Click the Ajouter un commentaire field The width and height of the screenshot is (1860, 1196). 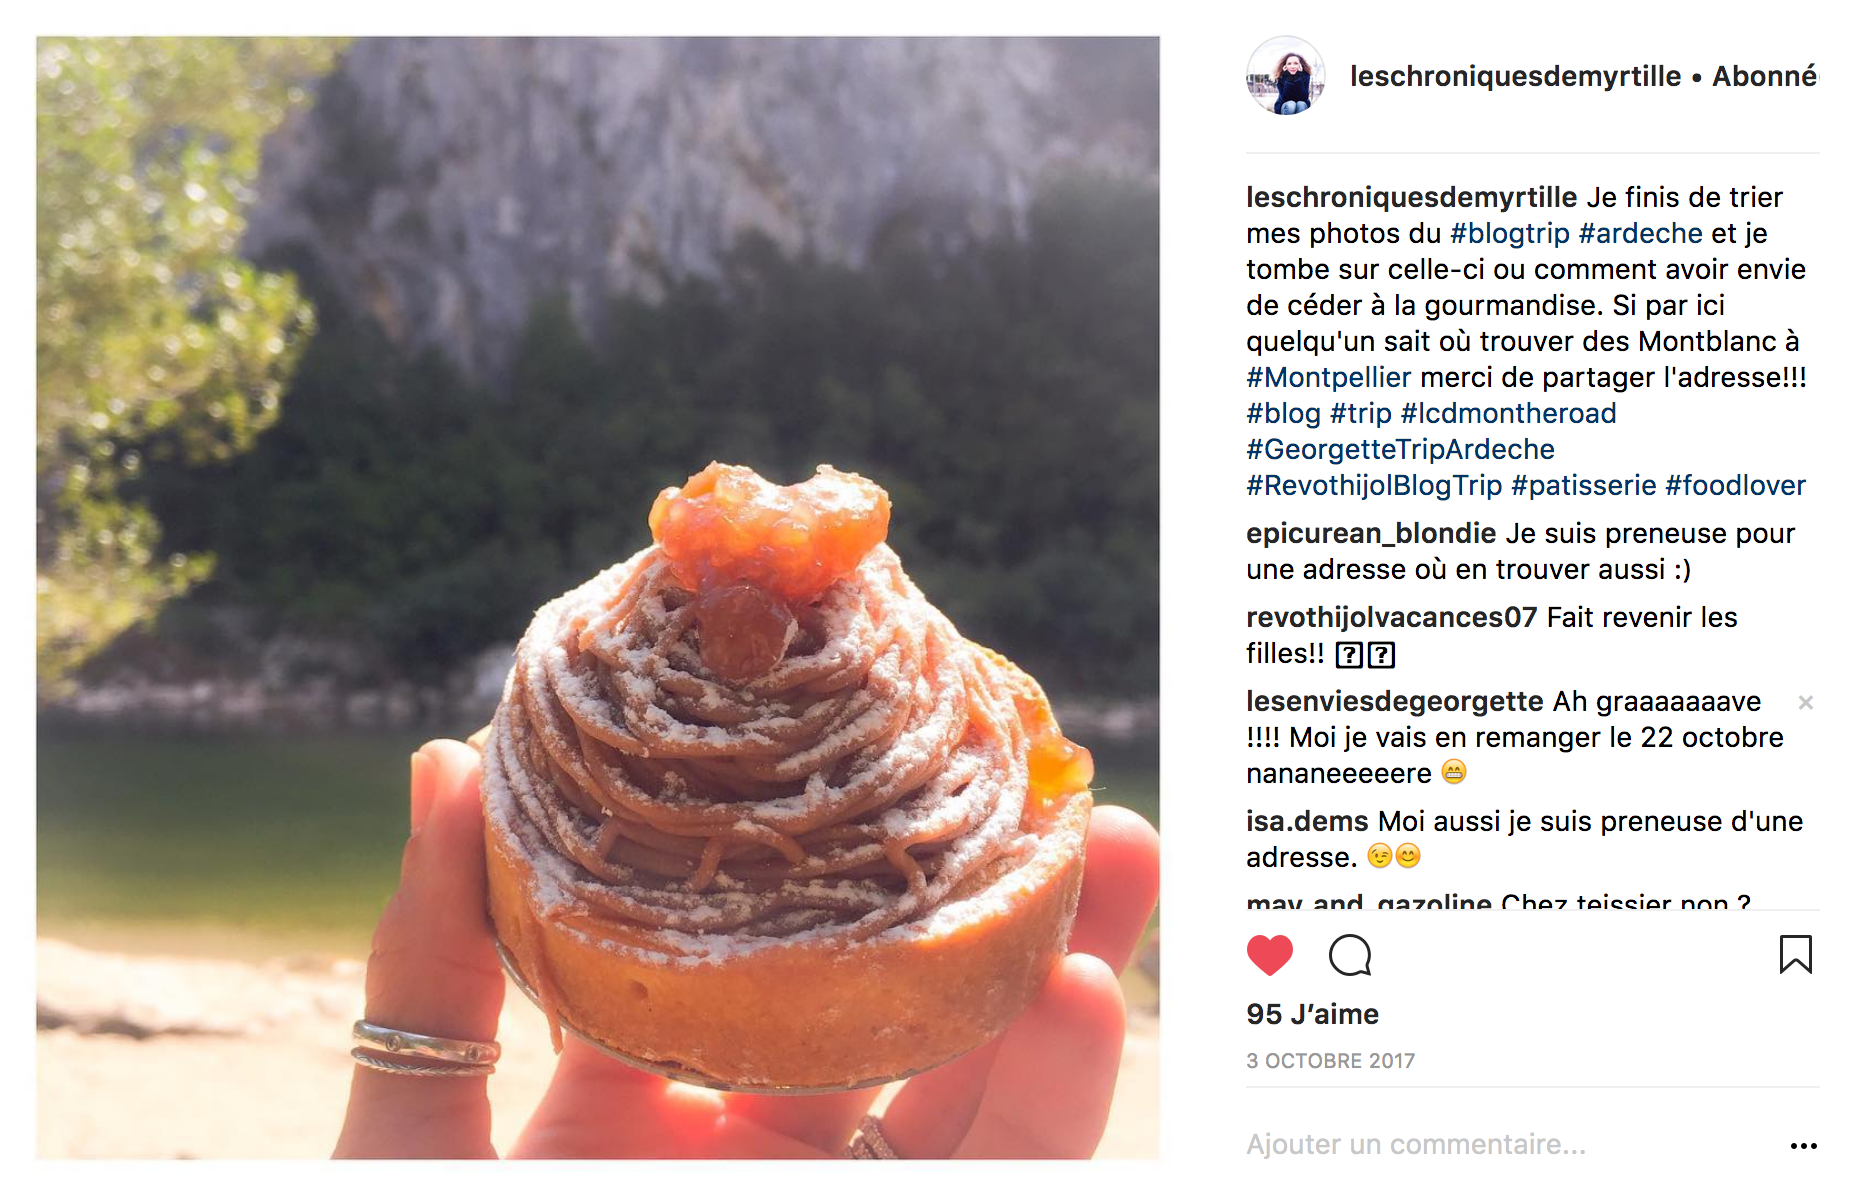(x=1510, y=1145)
